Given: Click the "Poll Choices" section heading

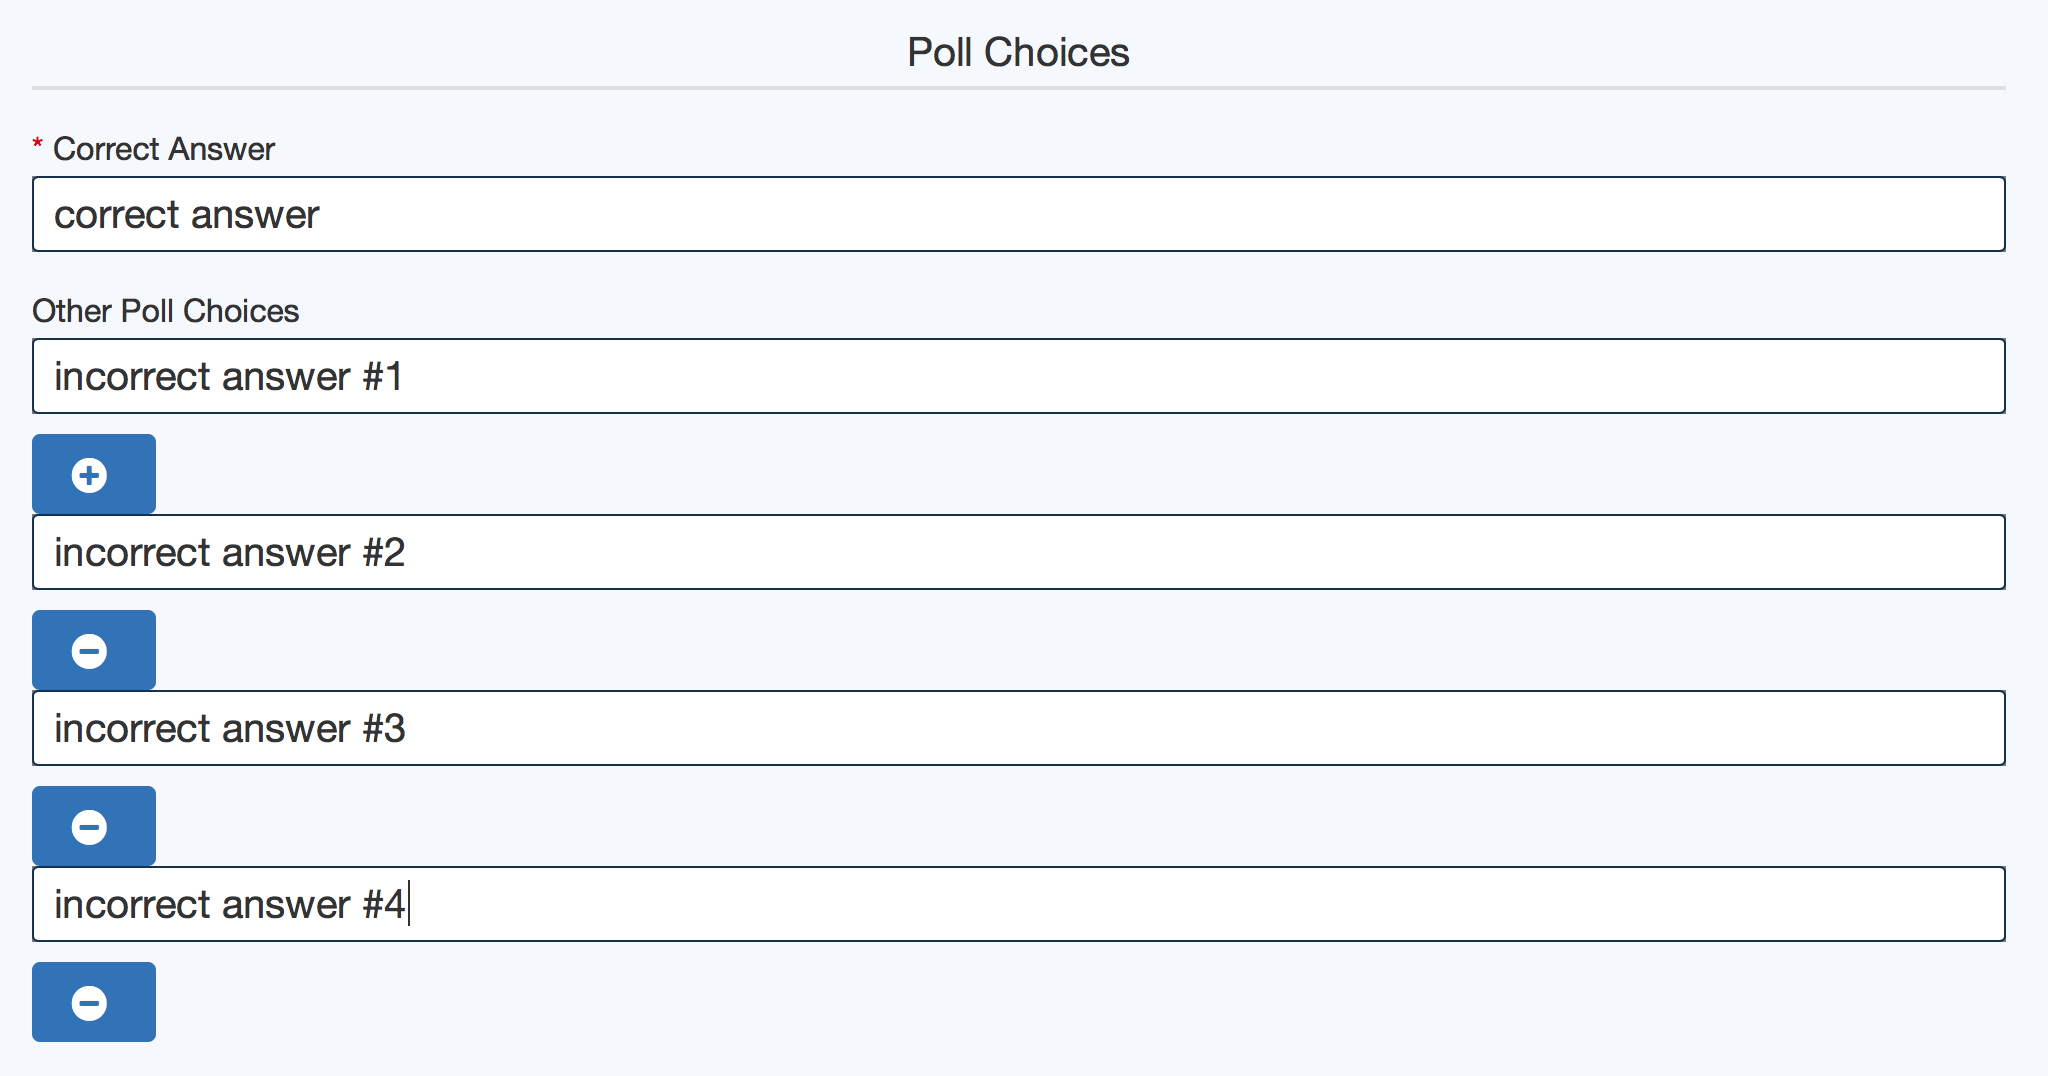Looking at the screenshot, I should [1018, 52].
